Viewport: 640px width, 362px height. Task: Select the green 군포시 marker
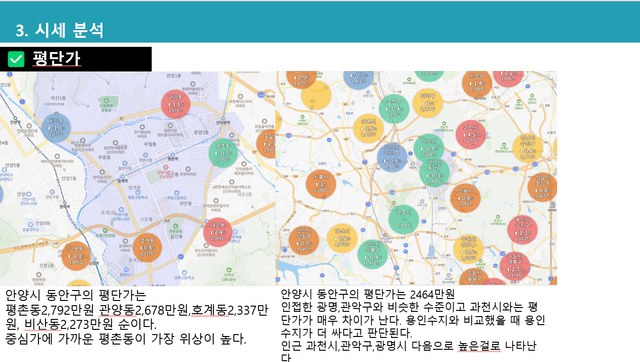tap(403, 220)
